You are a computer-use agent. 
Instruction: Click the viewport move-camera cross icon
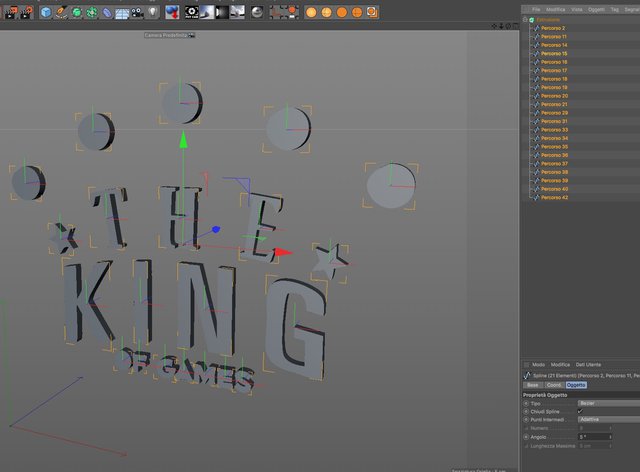point(494,26)
